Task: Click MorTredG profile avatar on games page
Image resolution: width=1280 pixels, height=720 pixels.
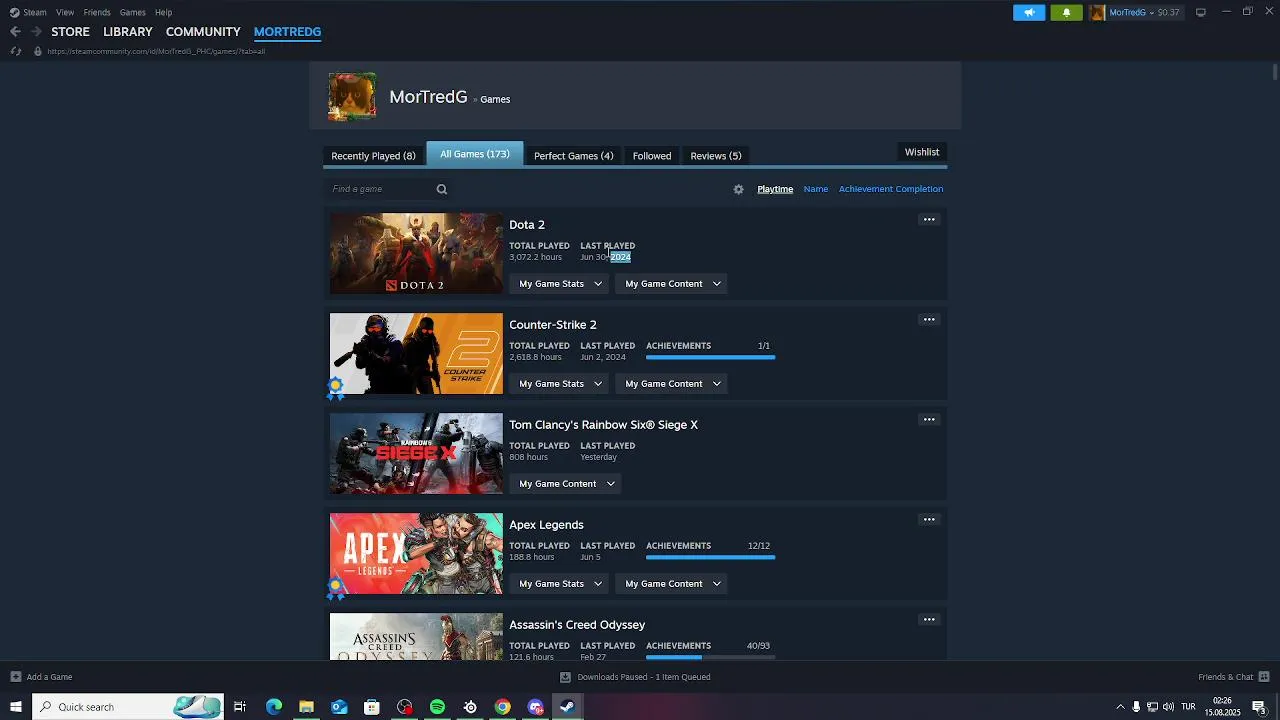Action: 352,97
